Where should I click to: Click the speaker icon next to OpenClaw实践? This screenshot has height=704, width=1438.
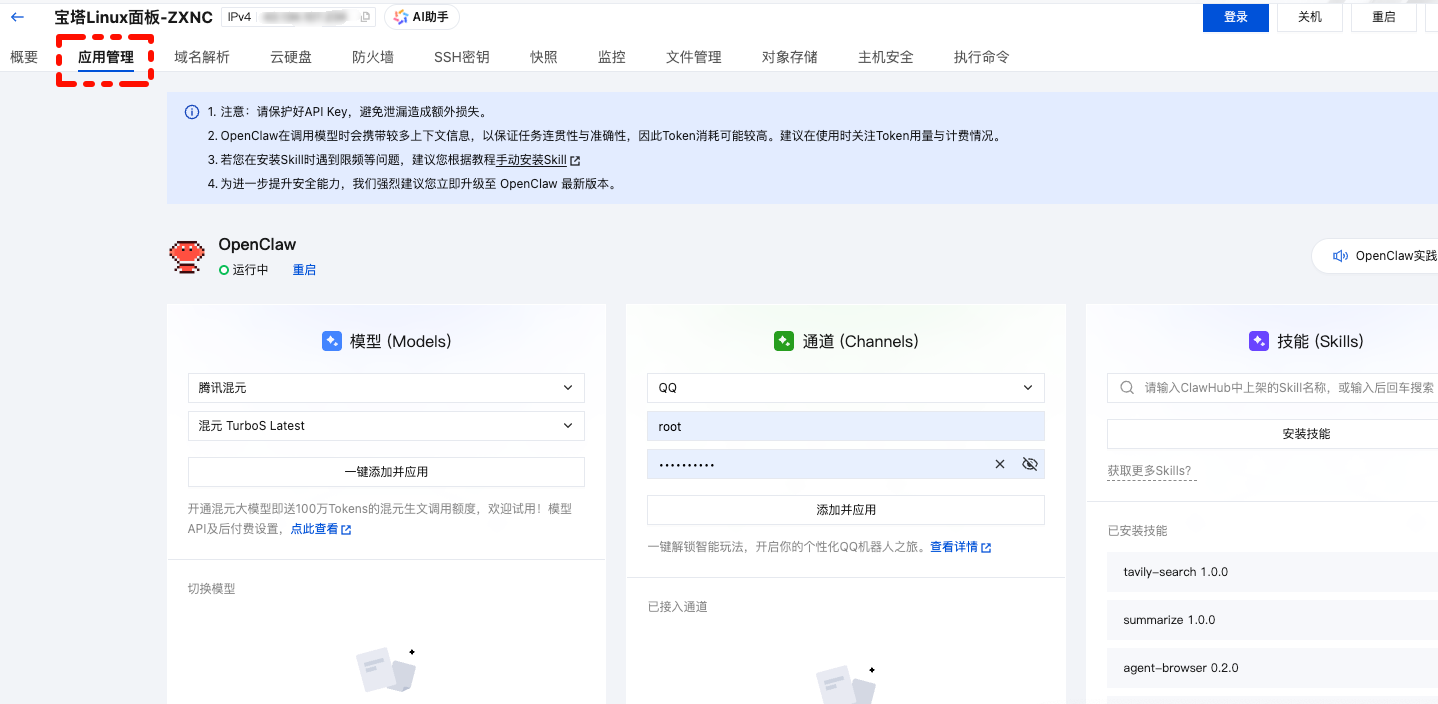point(1341,255)
